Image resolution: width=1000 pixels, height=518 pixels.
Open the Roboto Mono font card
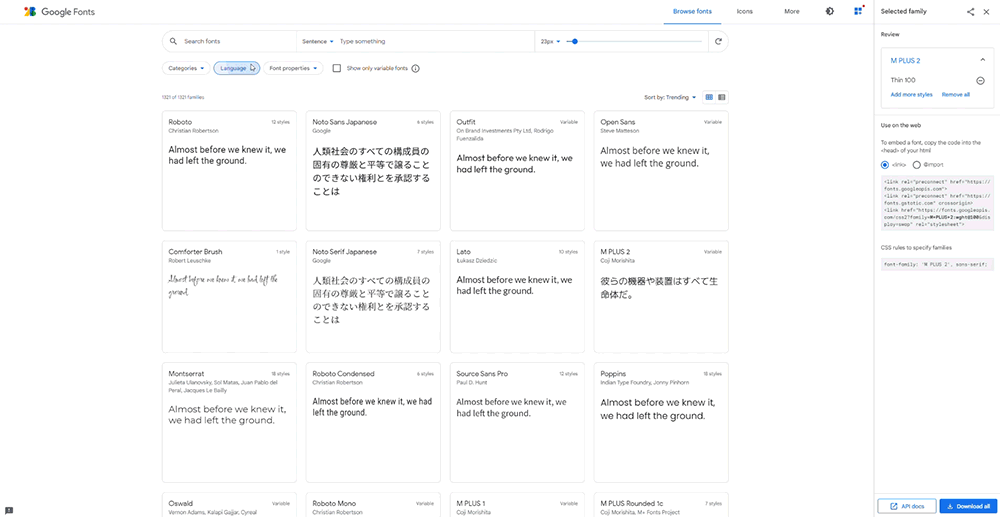[373, 505]
